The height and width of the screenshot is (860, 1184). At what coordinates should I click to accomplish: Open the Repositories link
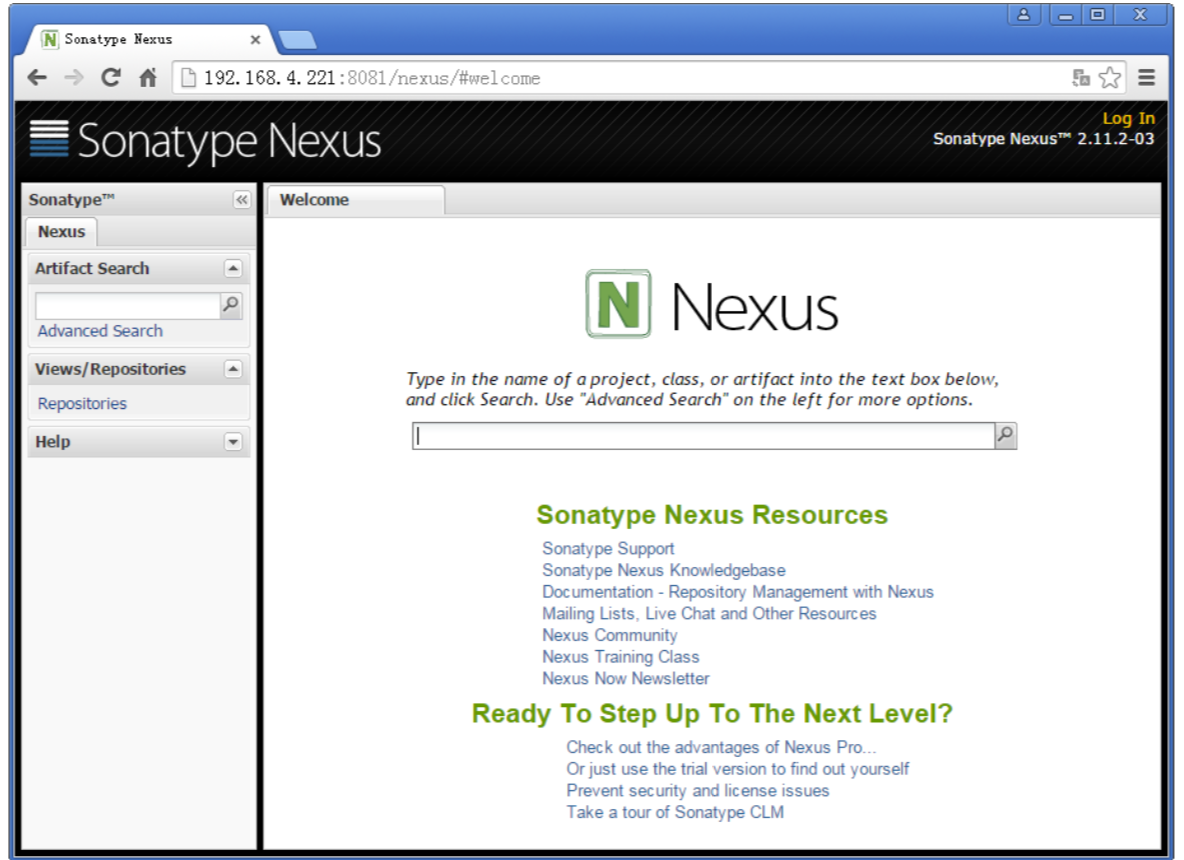click(x=82, y=403)
